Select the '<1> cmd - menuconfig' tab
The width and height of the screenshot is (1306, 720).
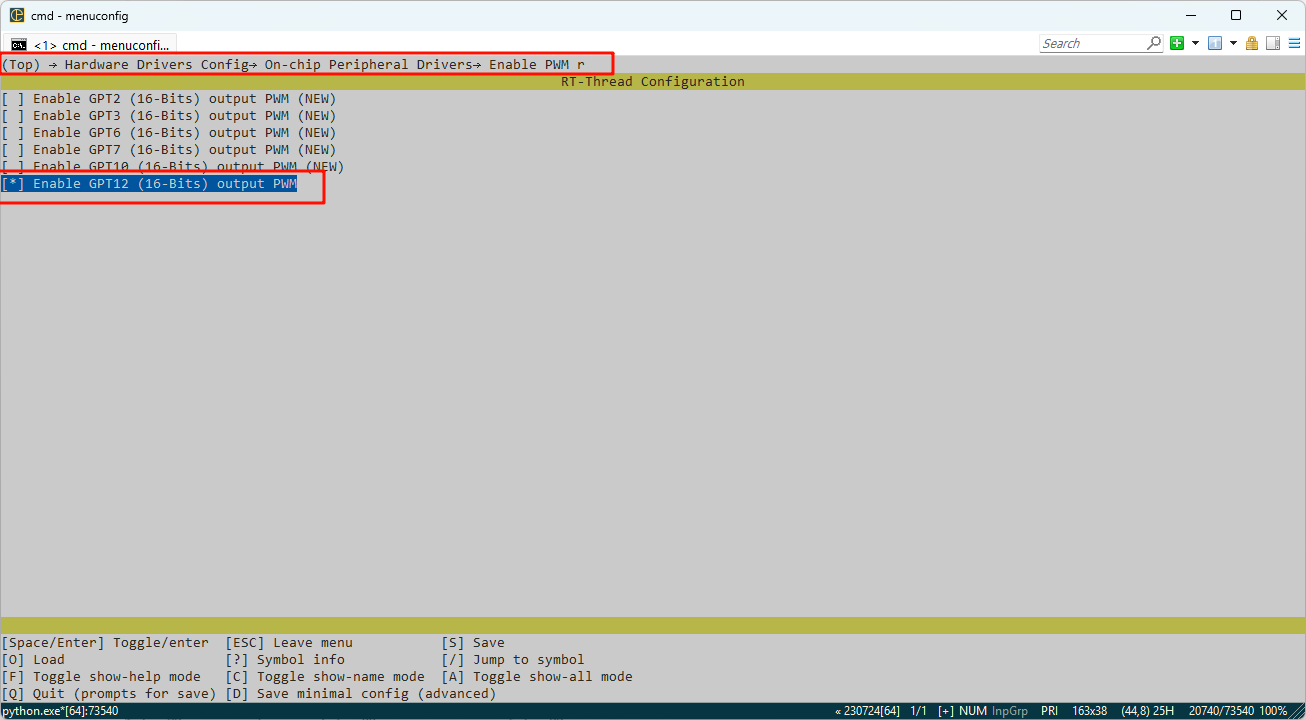coord(90,44)
